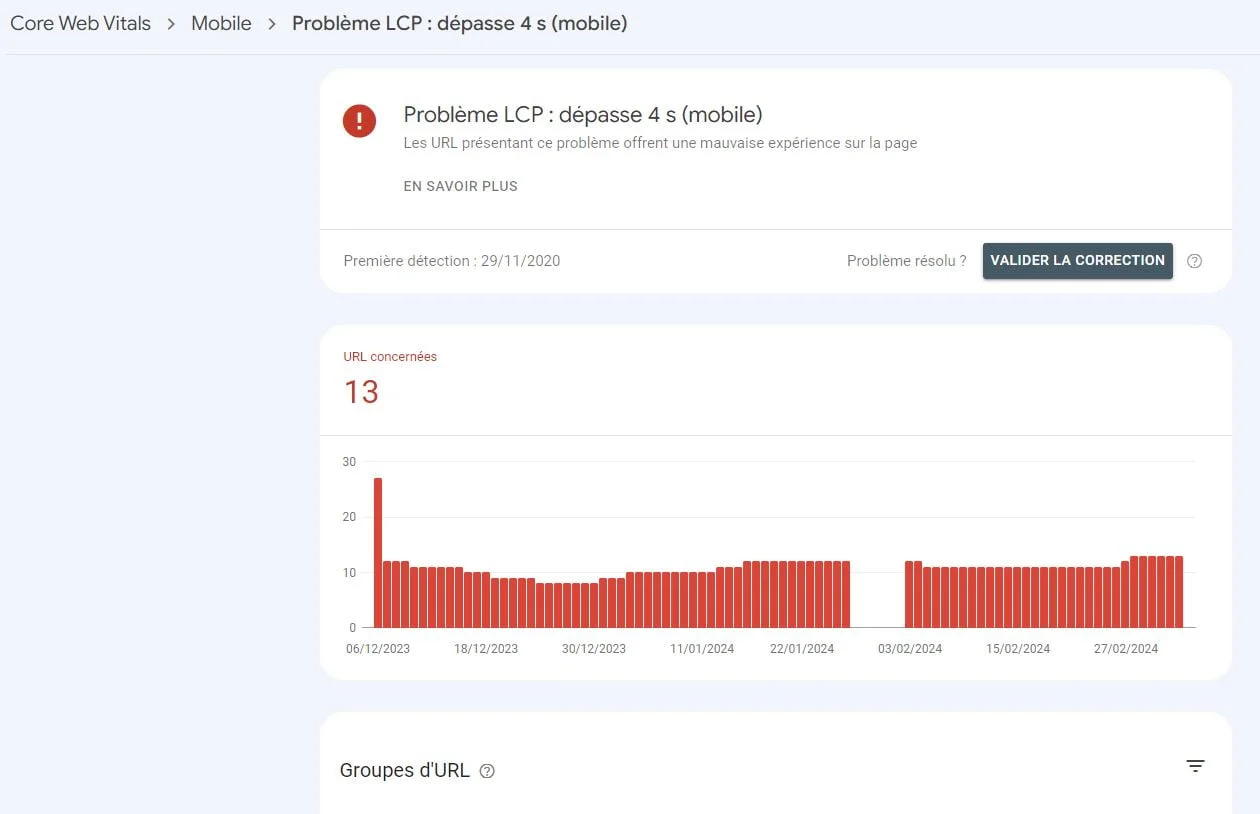Viewport: 1260px width, 814px height.
Task: Click the Première détection date text
Action: pos(451,261)
